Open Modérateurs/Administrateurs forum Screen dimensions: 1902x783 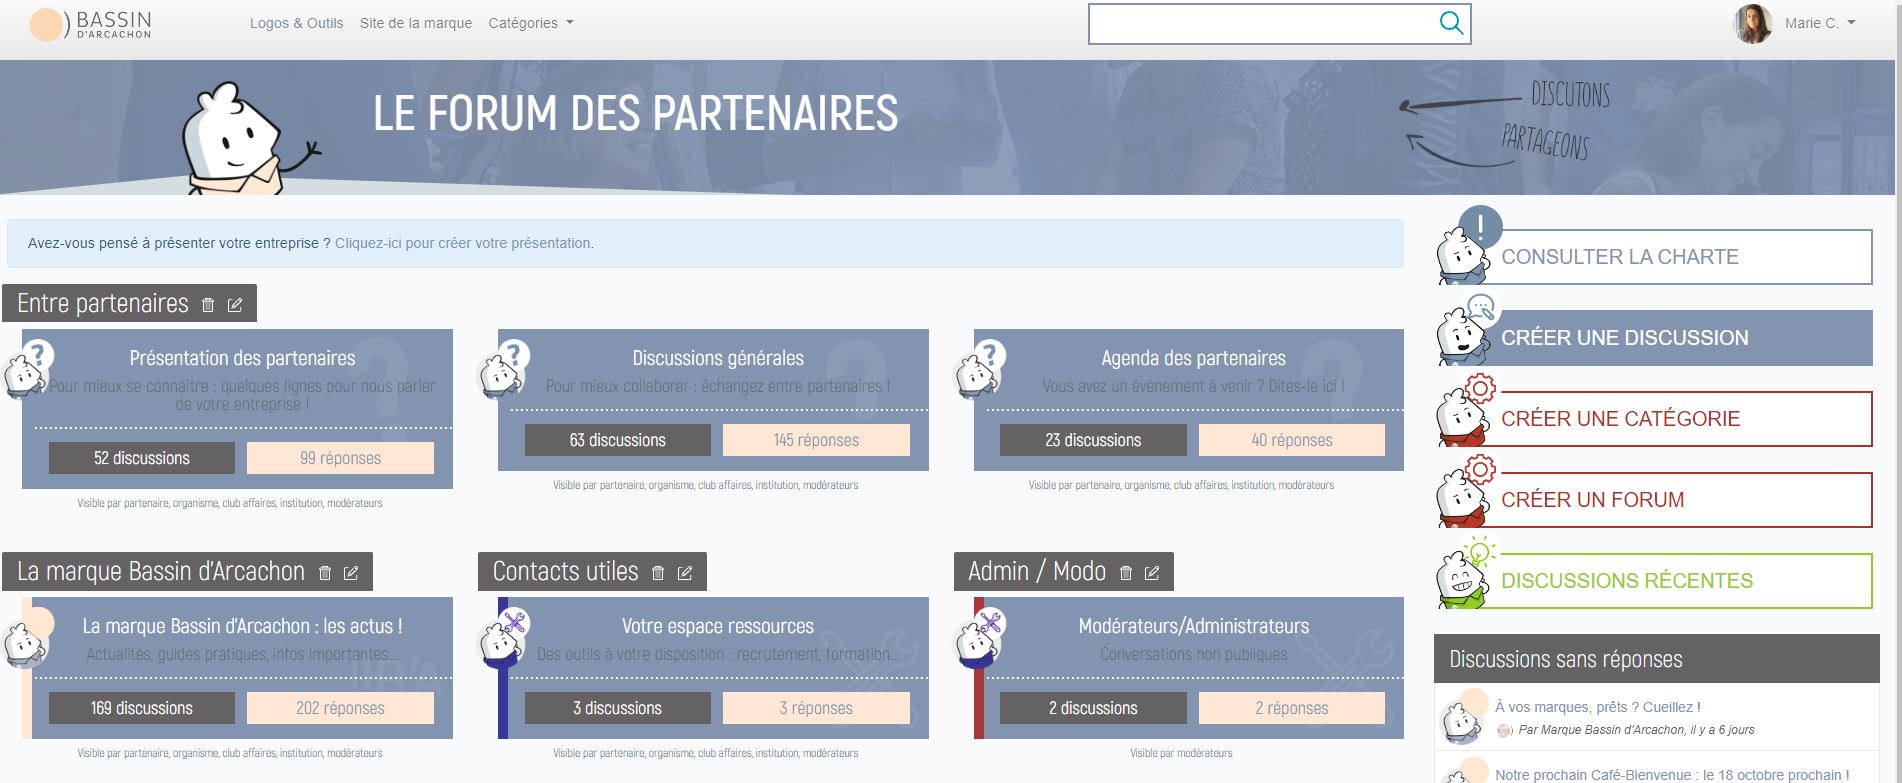click(x=1194, y=626)
